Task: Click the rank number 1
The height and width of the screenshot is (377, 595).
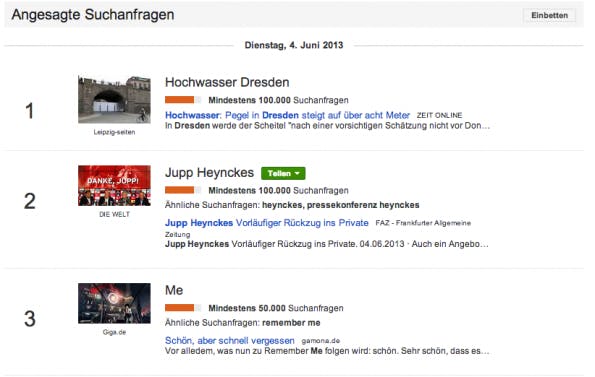Action: point(30,111)
